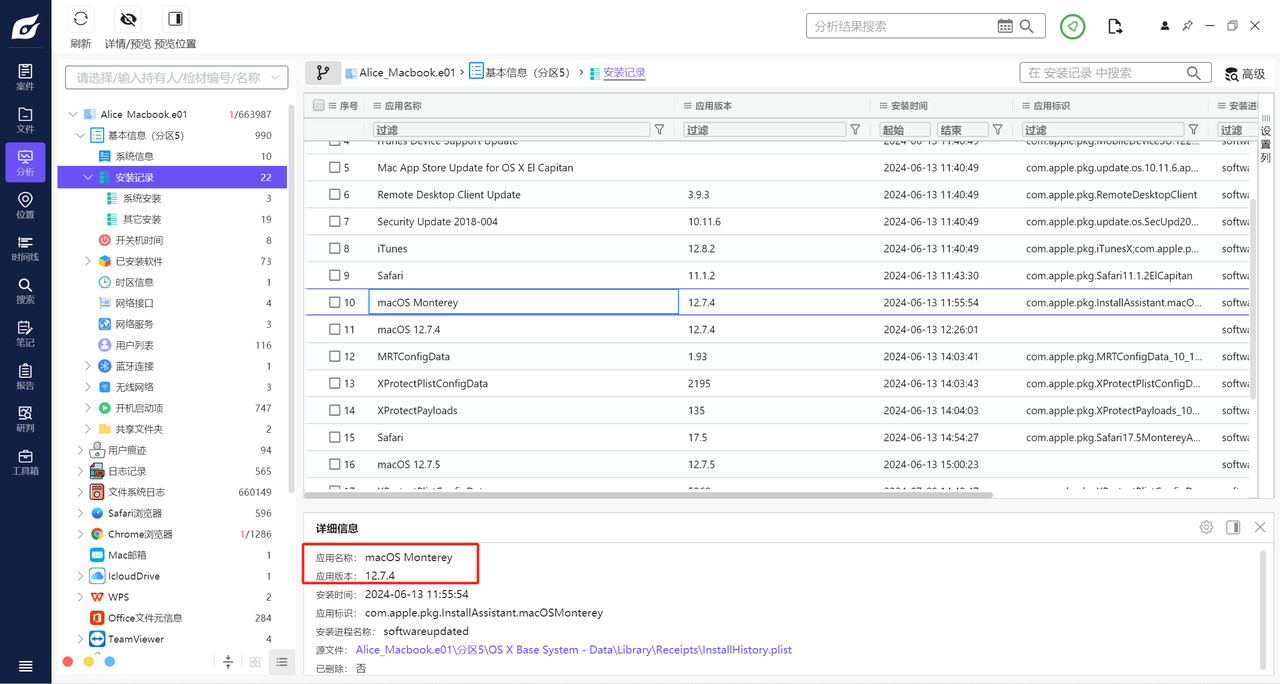Click Alice_Macbook.e01 breadcrumb
Screen dimensions: 1280x684
point(407,73)
